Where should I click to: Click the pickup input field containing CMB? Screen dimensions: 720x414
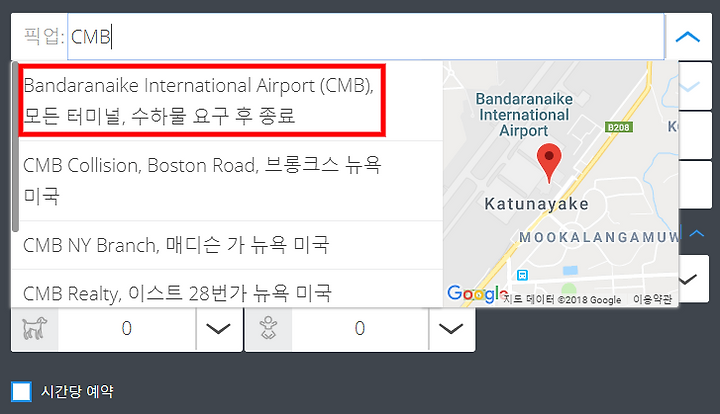(366, 37)
